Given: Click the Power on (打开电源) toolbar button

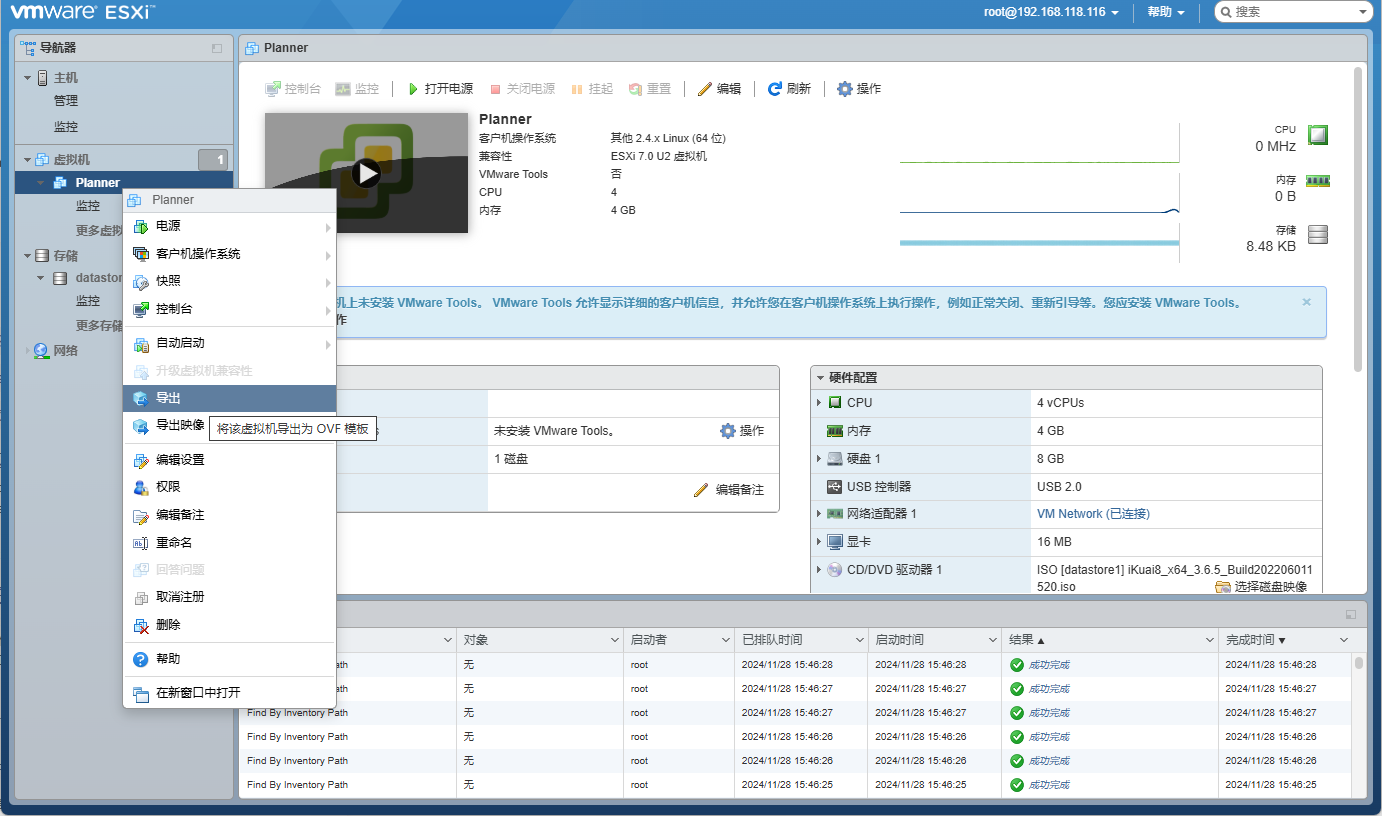Looking at the screenshot, I should (440, 89).
